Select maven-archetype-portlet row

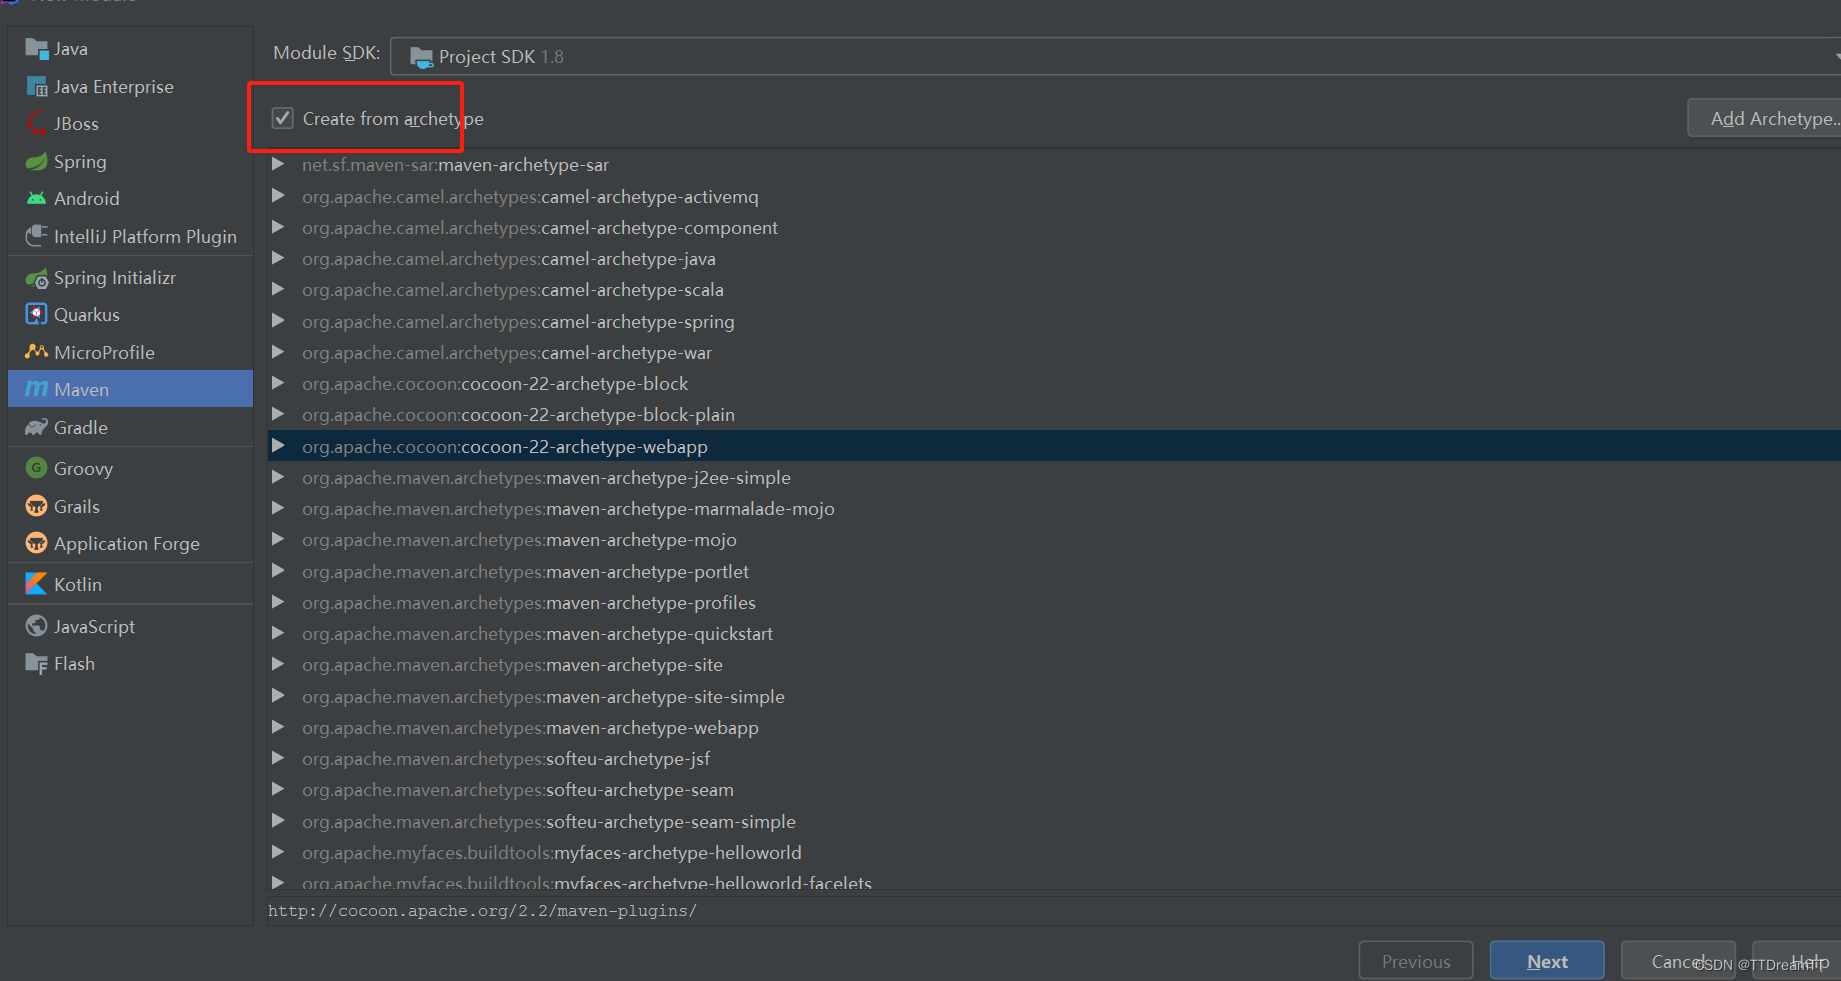[x=1054, y=571]
